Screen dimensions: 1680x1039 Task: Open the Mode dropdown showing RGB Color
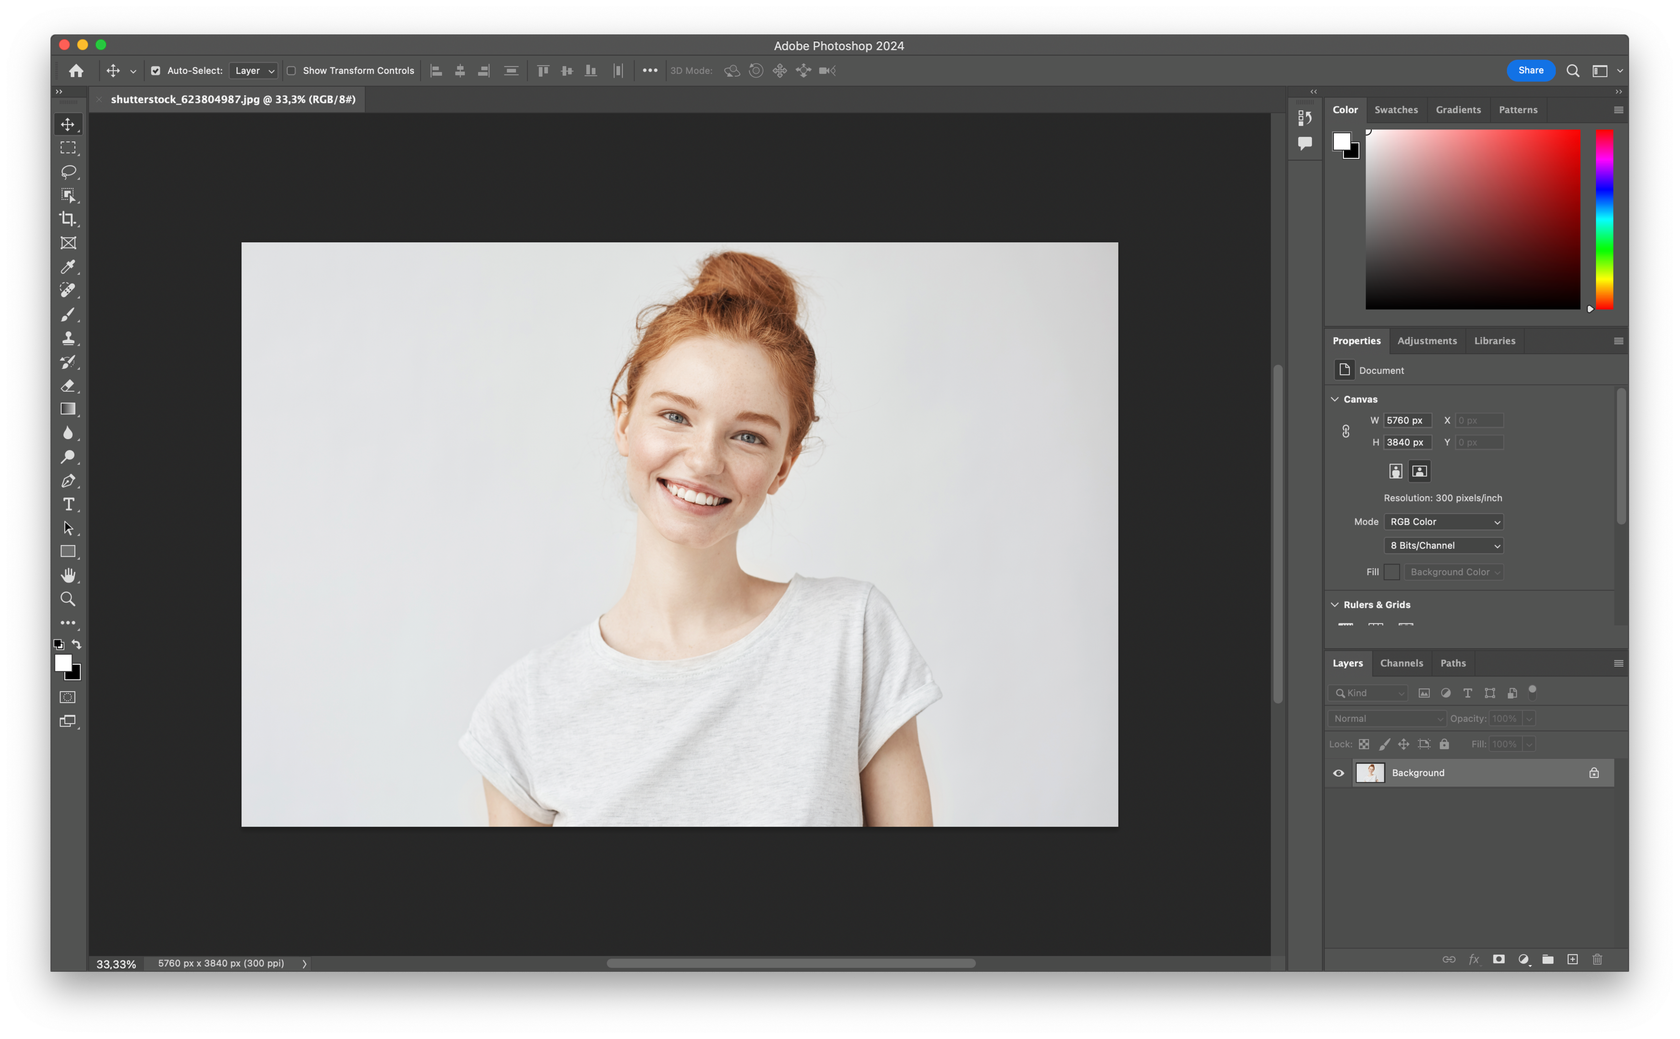coord(1443,521)
